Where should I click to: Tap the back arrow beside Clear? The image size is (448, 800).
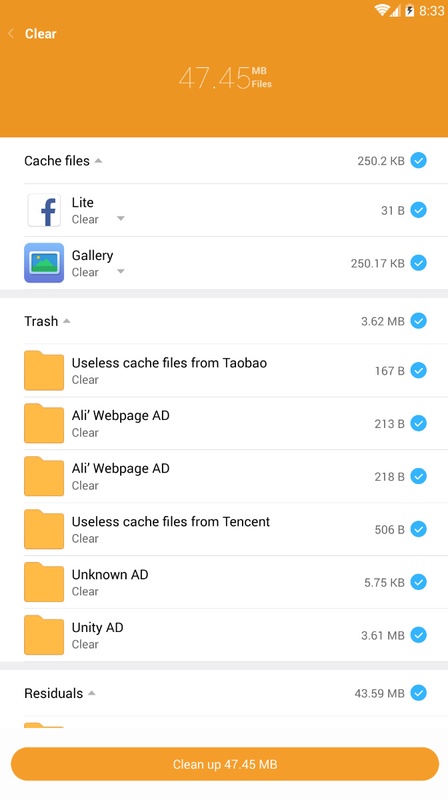click(x=11, y=34)
